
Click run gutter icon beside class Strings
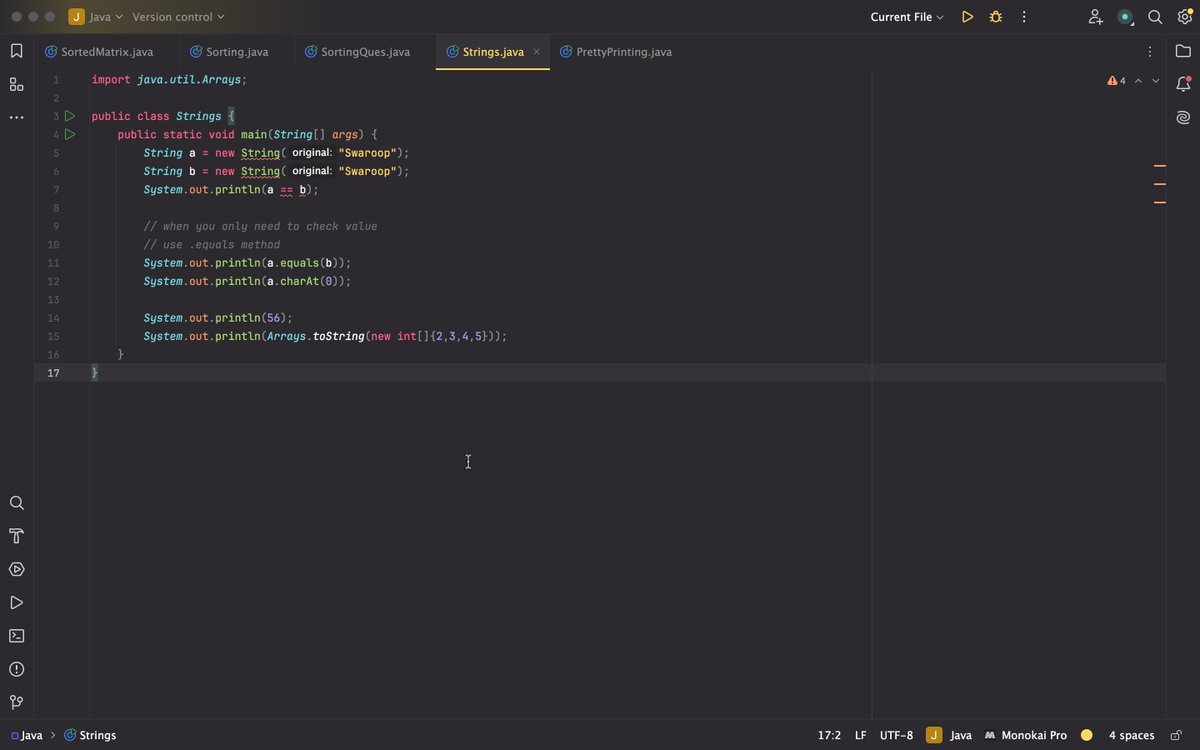pos(70,116)
